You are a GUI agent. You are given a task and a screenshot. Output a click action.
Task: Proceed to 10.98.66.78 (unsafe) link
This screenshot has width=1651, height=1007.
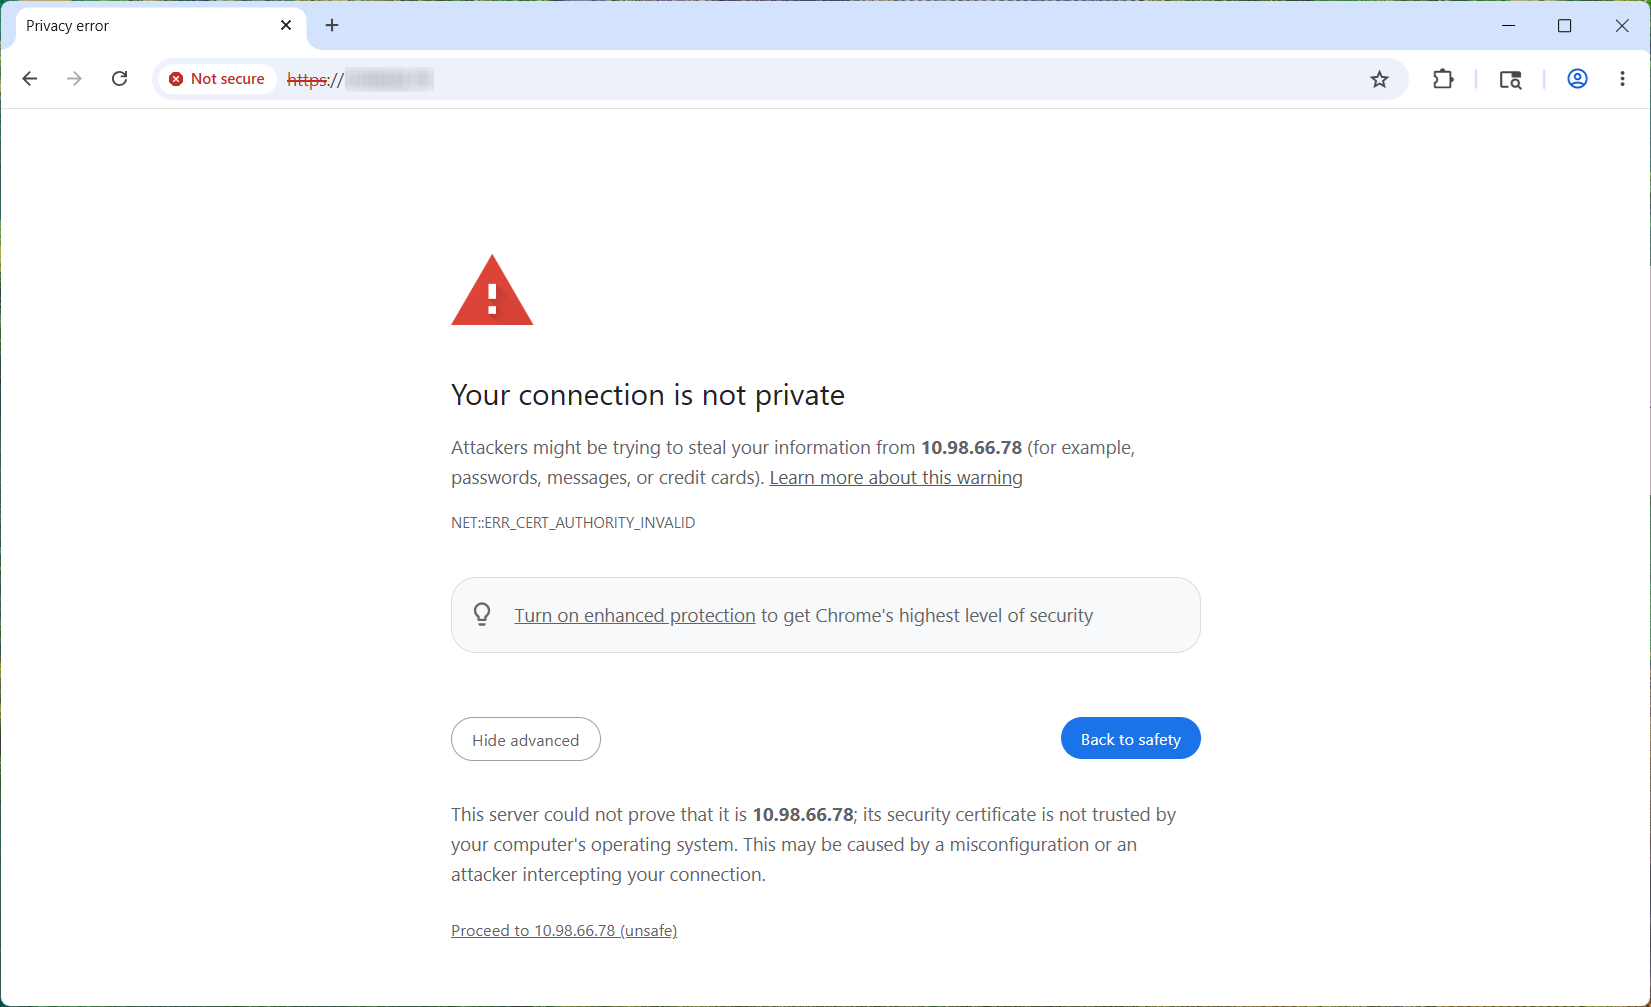(x=564, y=931)
